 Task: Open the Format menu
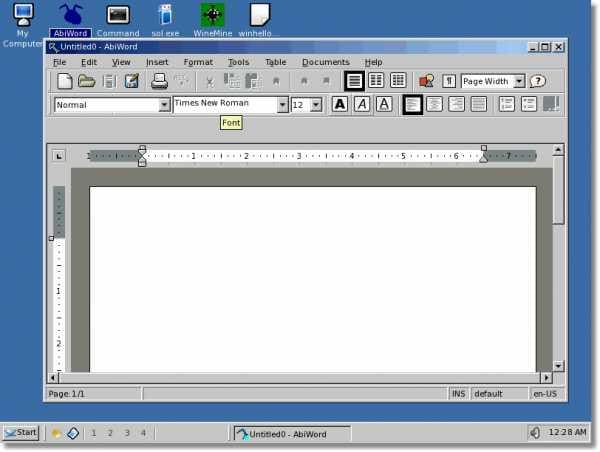[198, 62]
